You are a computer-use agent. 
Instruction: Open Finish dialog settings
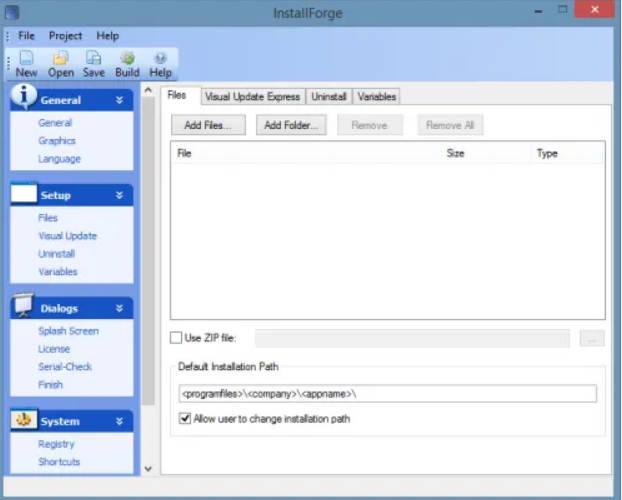click(x=50, y=385)
